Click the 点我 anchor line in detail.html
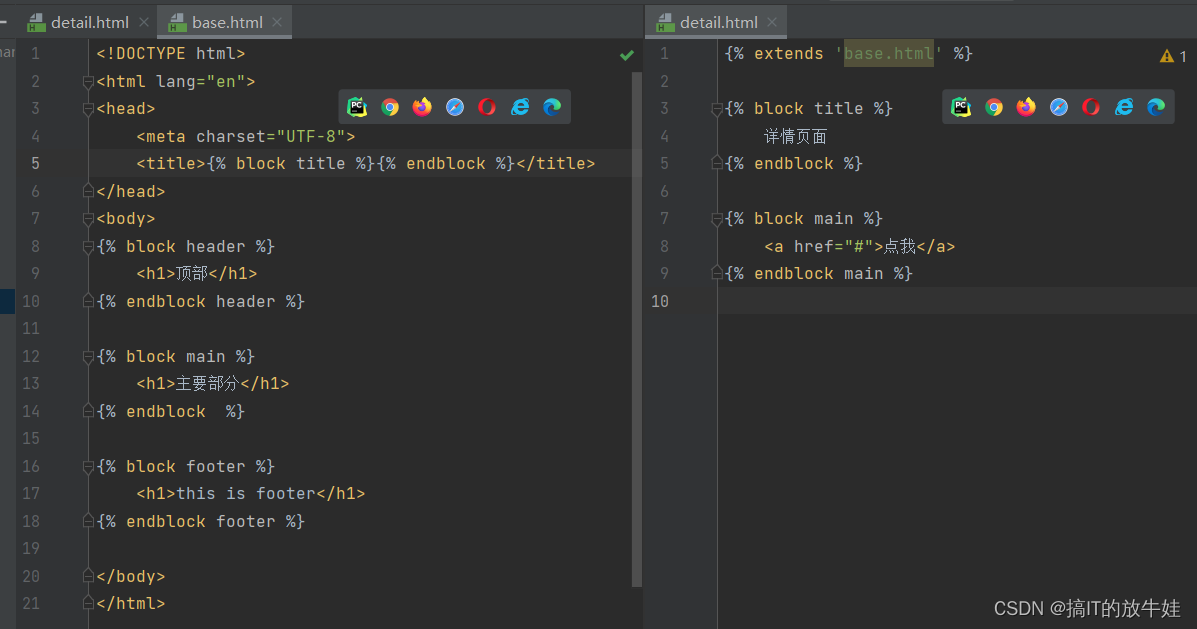Image resolution: width=1197 pixels, height=629 pixels. click(x=860, y=246)
